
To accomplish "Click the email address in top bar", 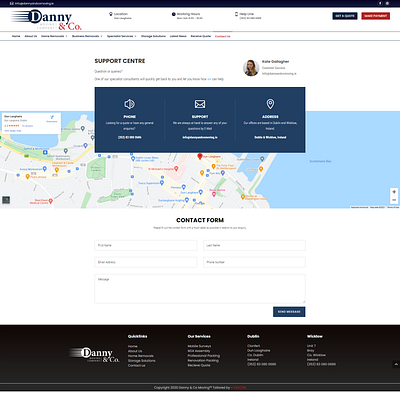I will (34, 3).
